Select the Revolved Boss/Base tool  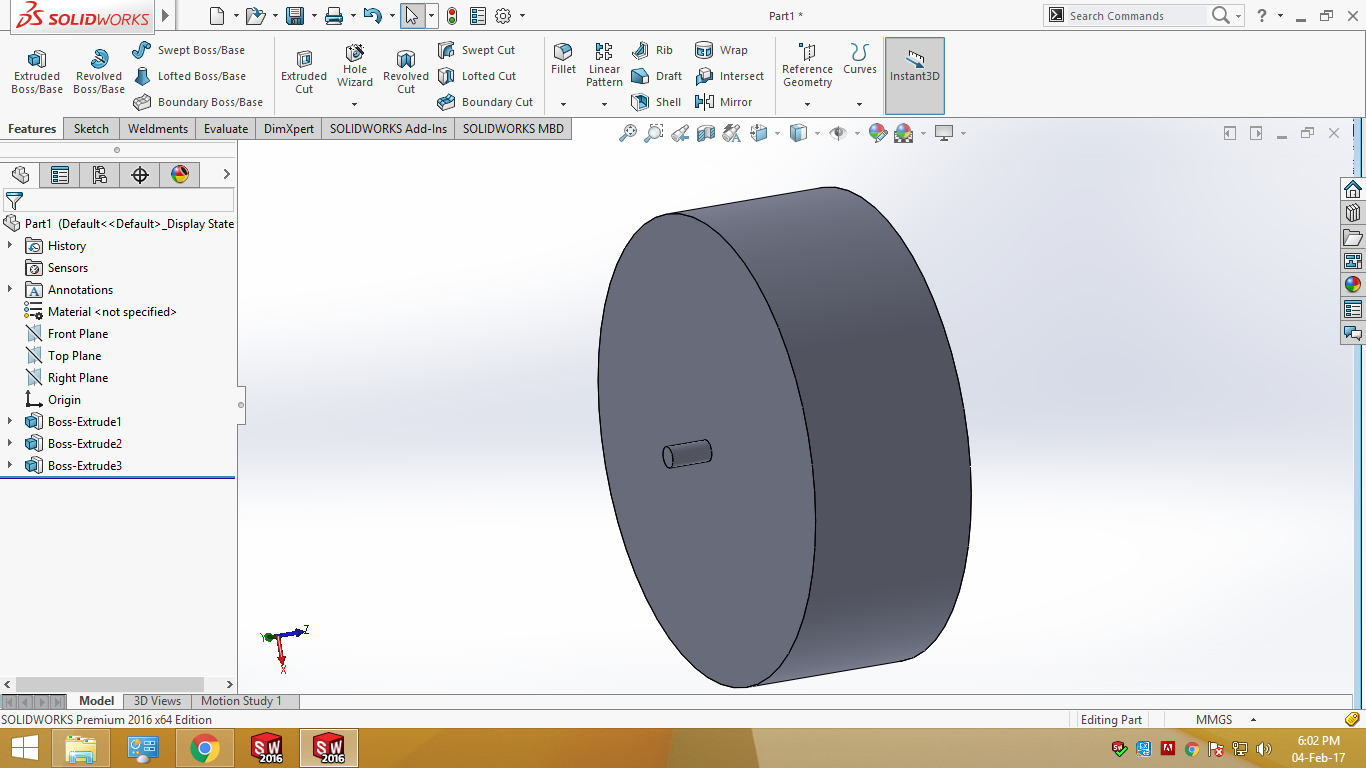[x=99, y=71]
